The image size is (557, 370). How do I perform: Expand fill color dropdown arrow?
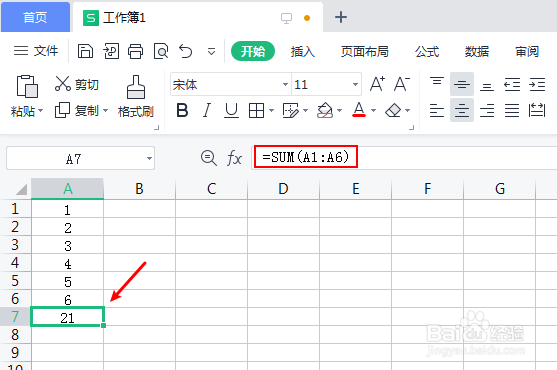340,110
